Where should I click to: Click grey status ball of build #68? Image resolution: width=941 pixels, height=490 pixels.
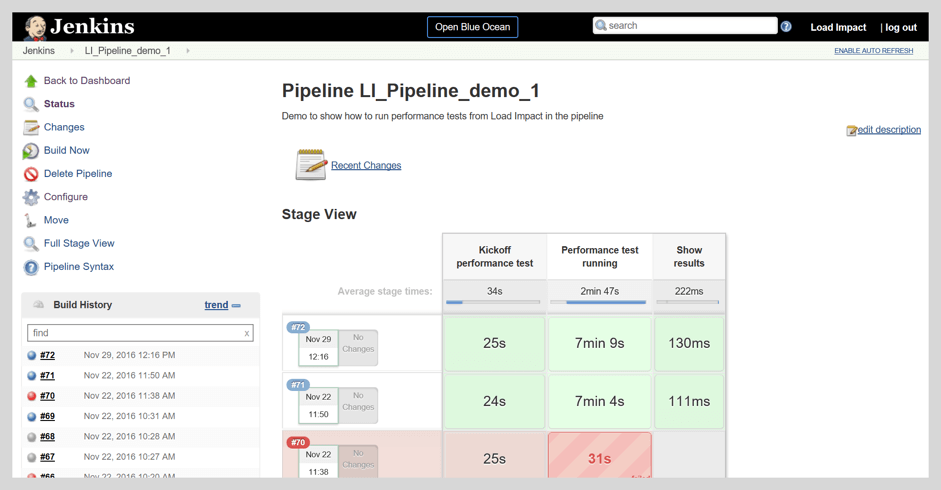[32, 437]
